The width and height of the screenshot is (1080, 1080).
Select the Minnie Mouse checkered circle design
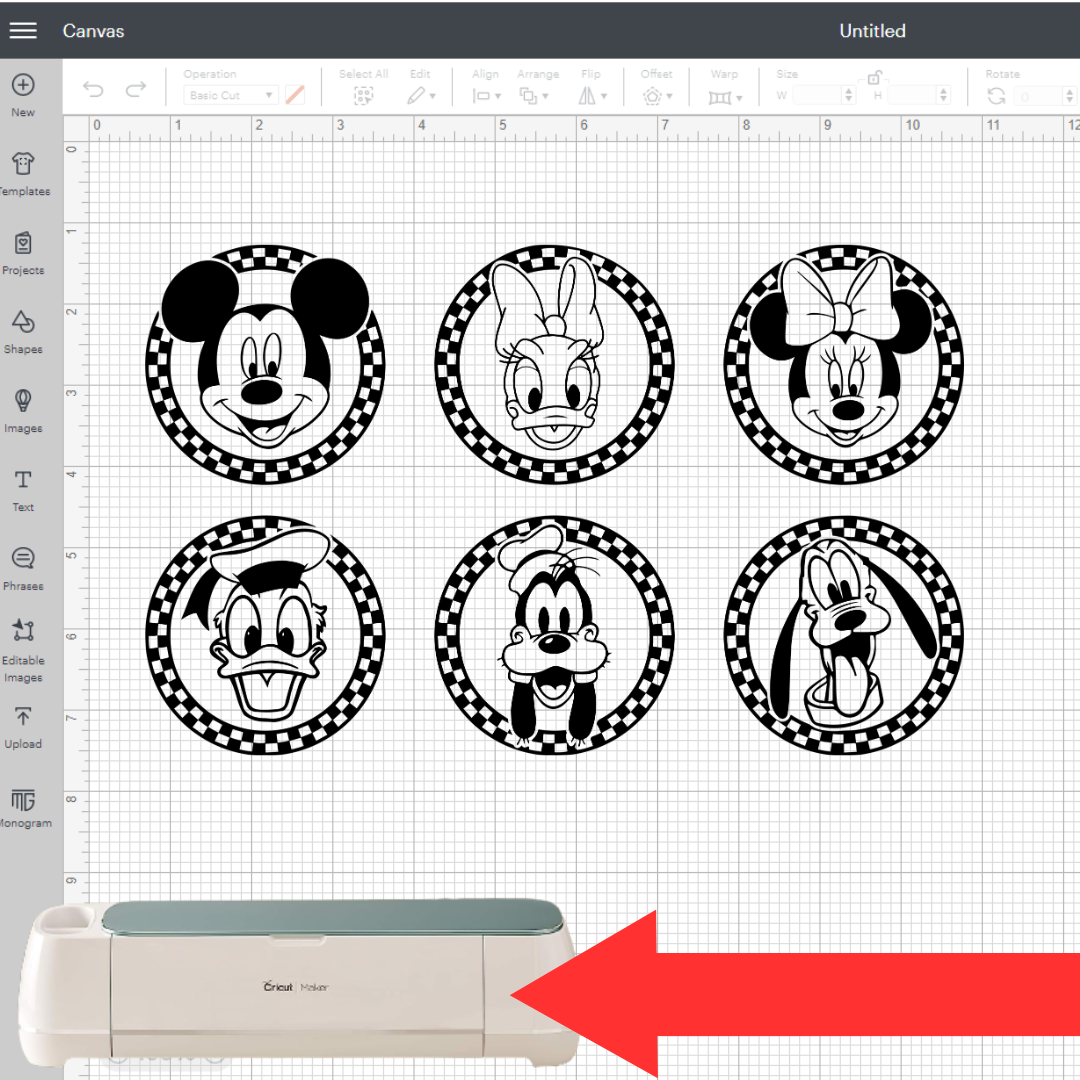[844, 364]
